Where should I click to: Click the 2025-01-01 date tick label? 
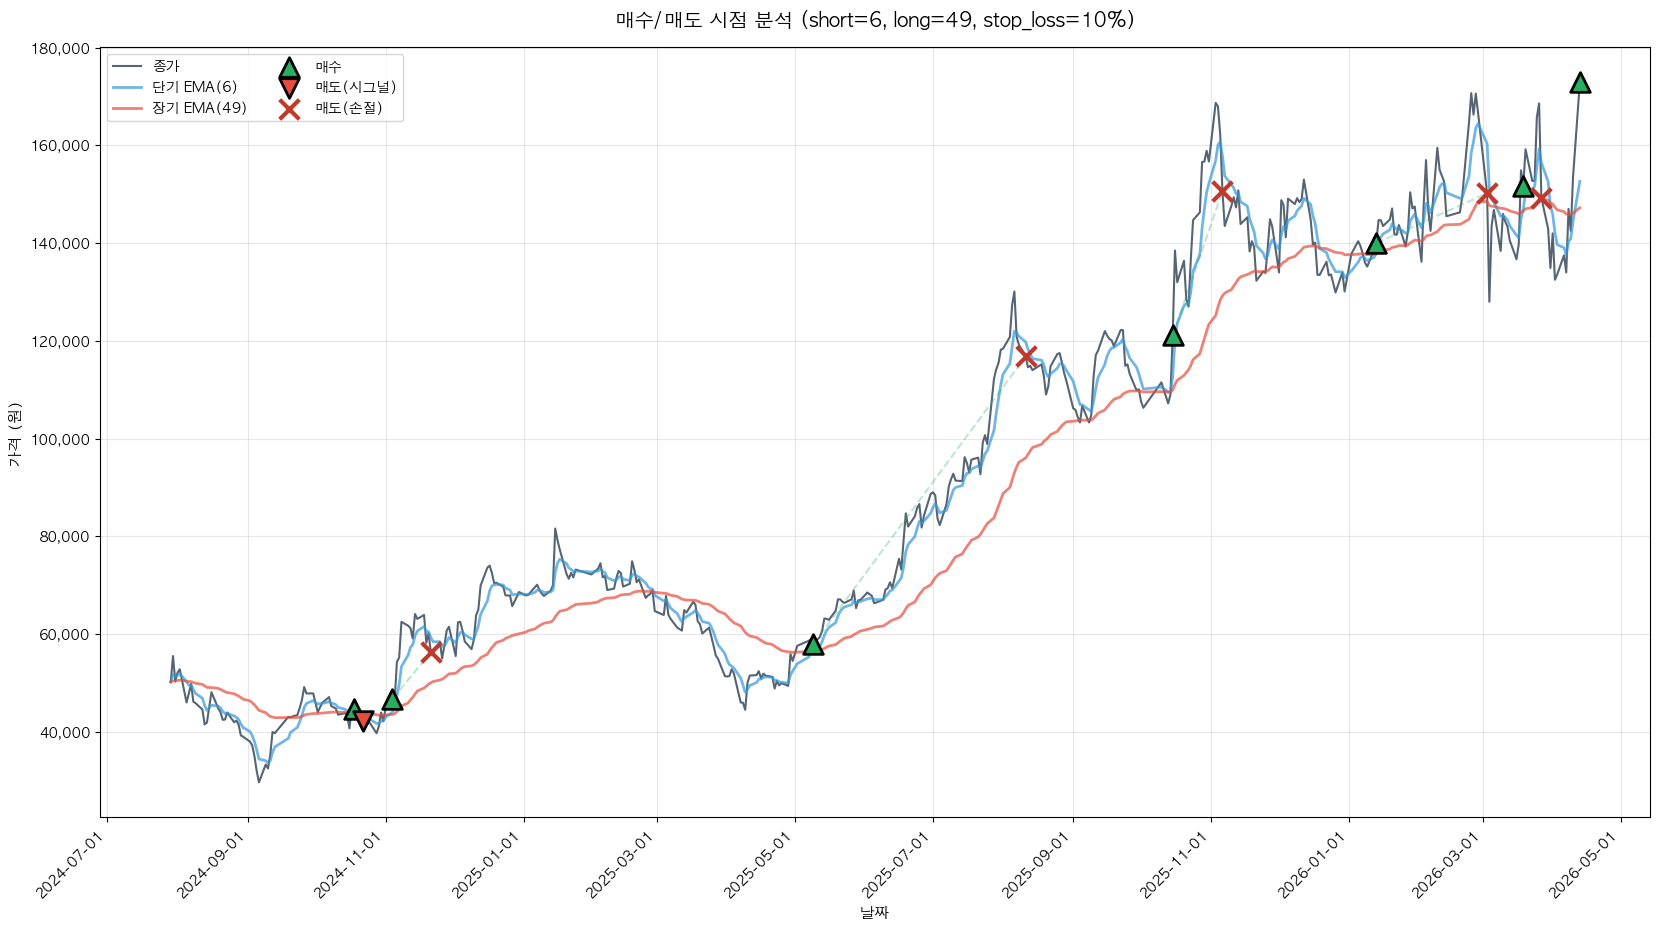coord(489,866)
